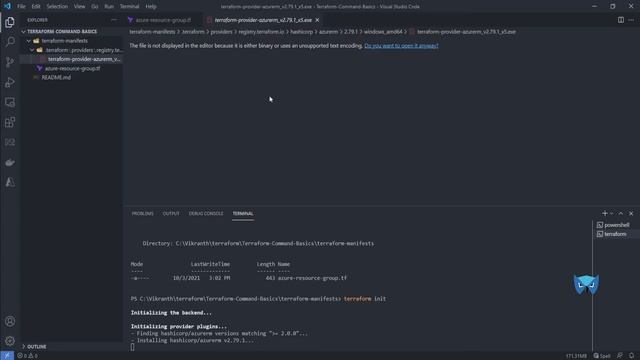Select the terraform-provider-azurerm exe editor tab

(263, 20)
